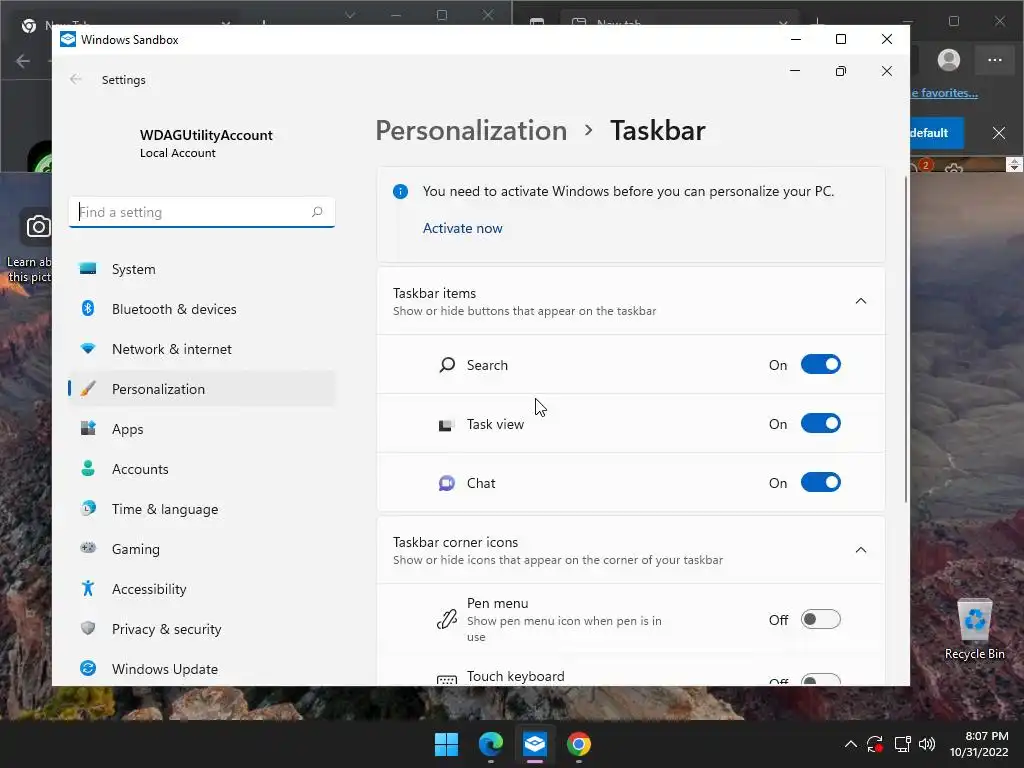Click the Time & language clock icon
Image resolution: width=1024 pixels, height=768 pixels.
pyautogui.click(x=88, y=508)
